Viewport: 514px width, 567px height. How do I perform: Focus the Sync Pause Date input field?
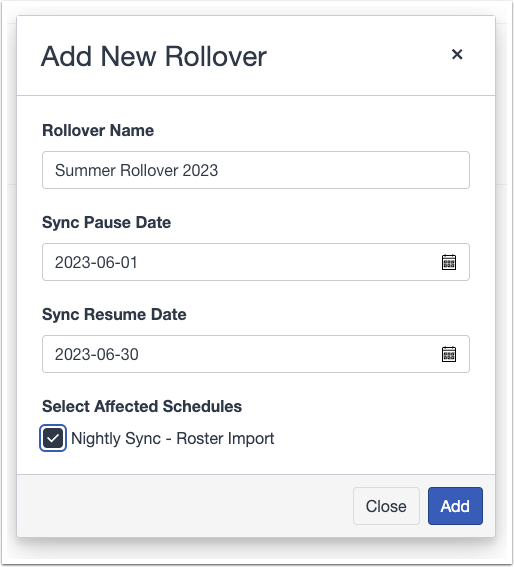tap(256, 262)
